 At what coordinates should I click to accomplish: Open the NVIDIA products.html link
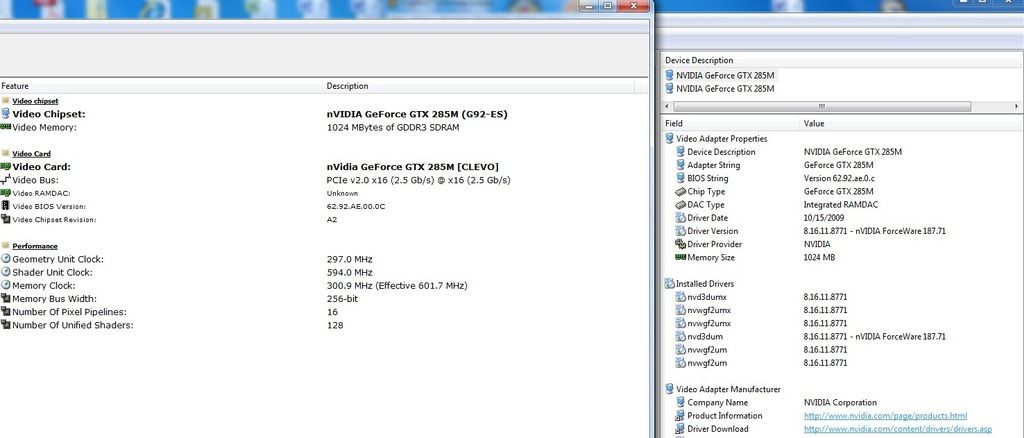coord(885,416)
